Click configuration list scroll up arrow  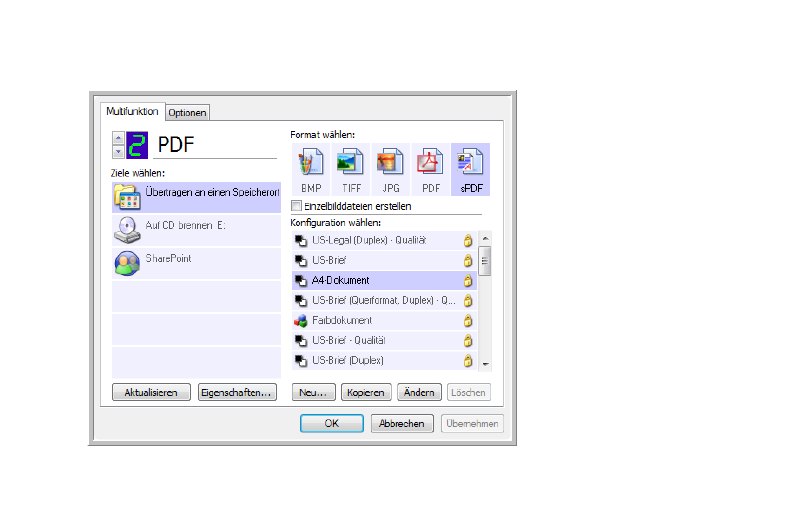(x=485, y=238)
